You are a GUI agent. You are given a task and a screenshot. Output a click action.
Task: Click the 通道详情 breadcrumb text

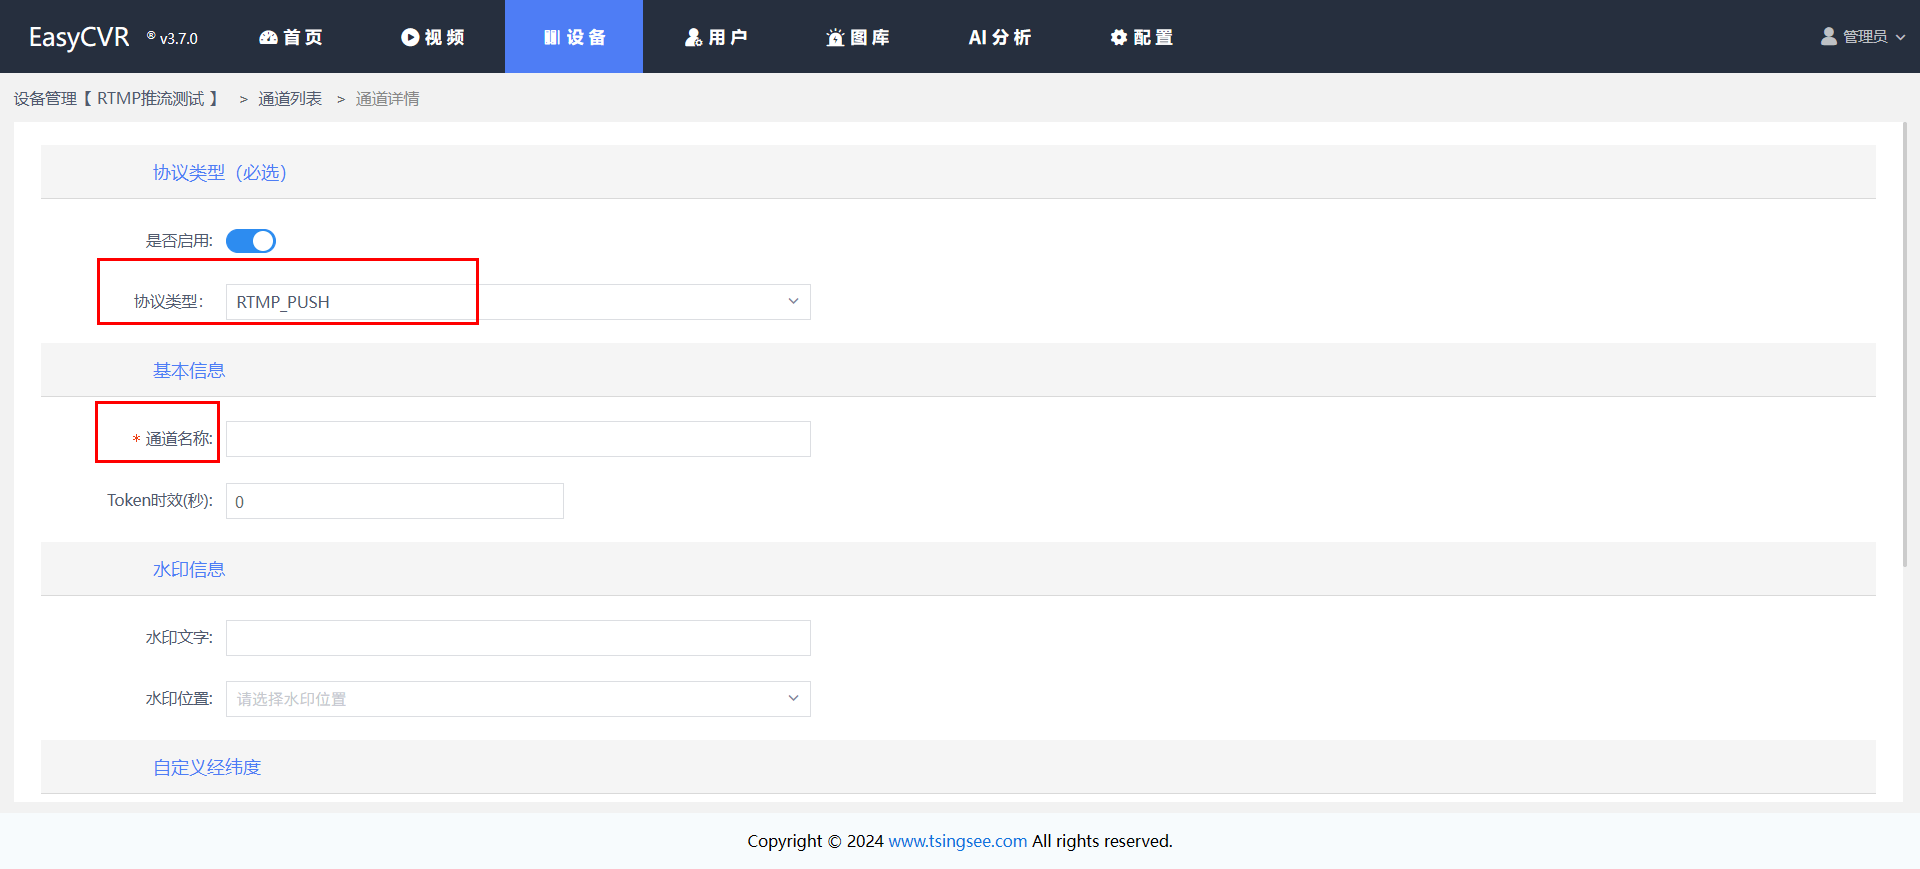coord(388,98)
